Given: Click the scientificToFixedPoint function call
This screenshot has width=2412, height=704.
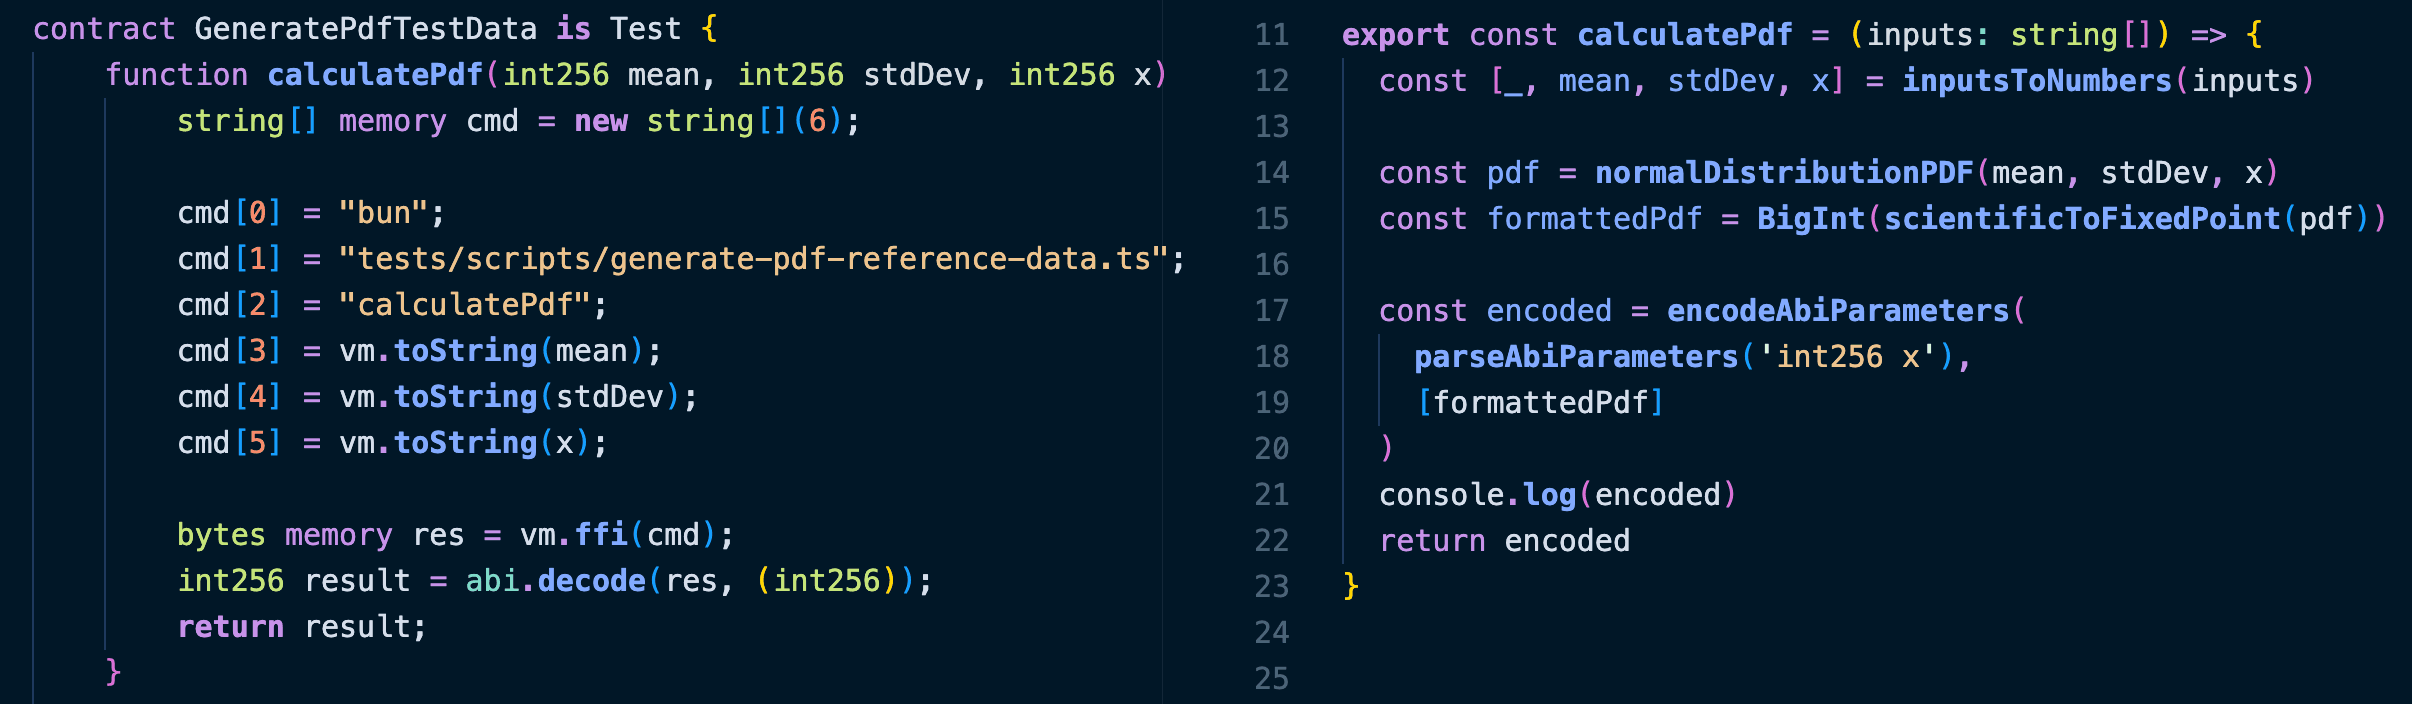Looking at the screenshot, I should coord(2082,219).
